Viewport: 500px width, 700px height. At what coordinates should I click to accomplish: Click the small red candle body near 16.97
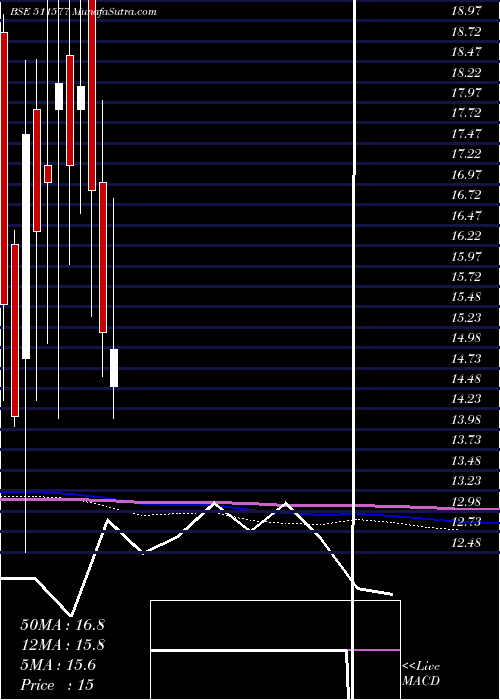pyautogui.click(x=48, y=174)
